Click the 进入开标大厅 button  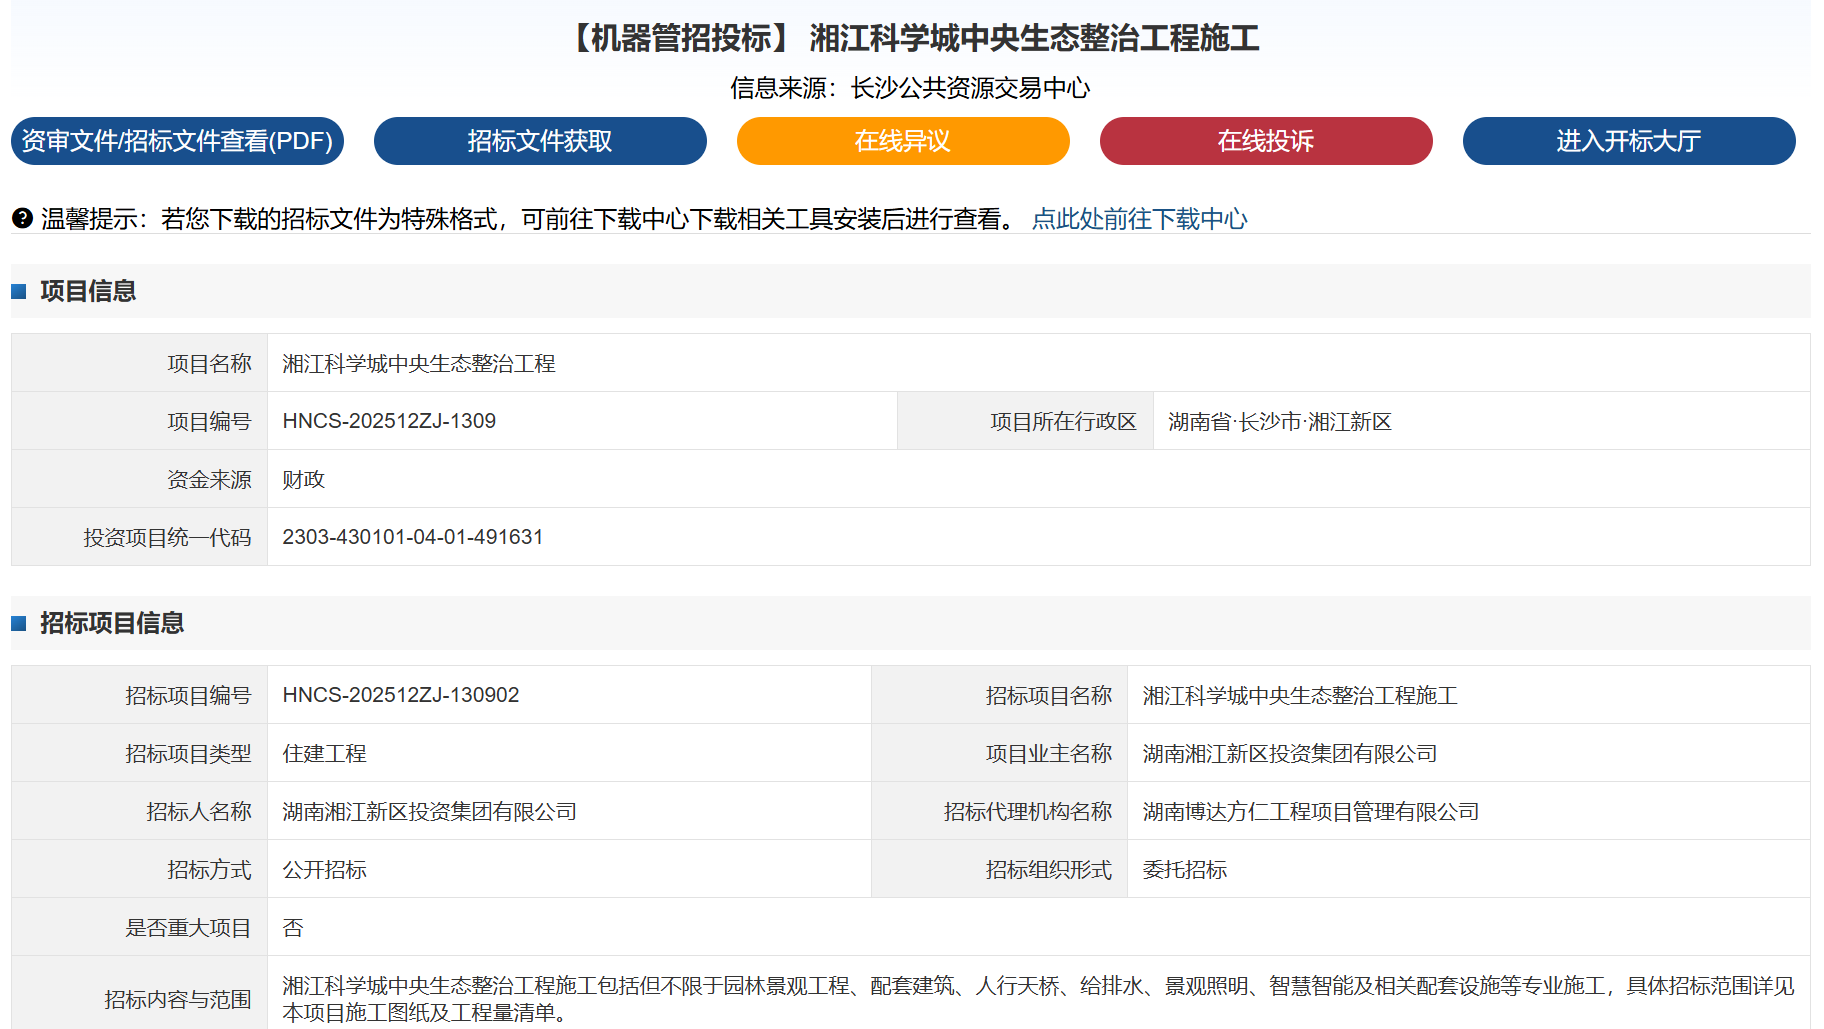click(x=1629, y=141)
